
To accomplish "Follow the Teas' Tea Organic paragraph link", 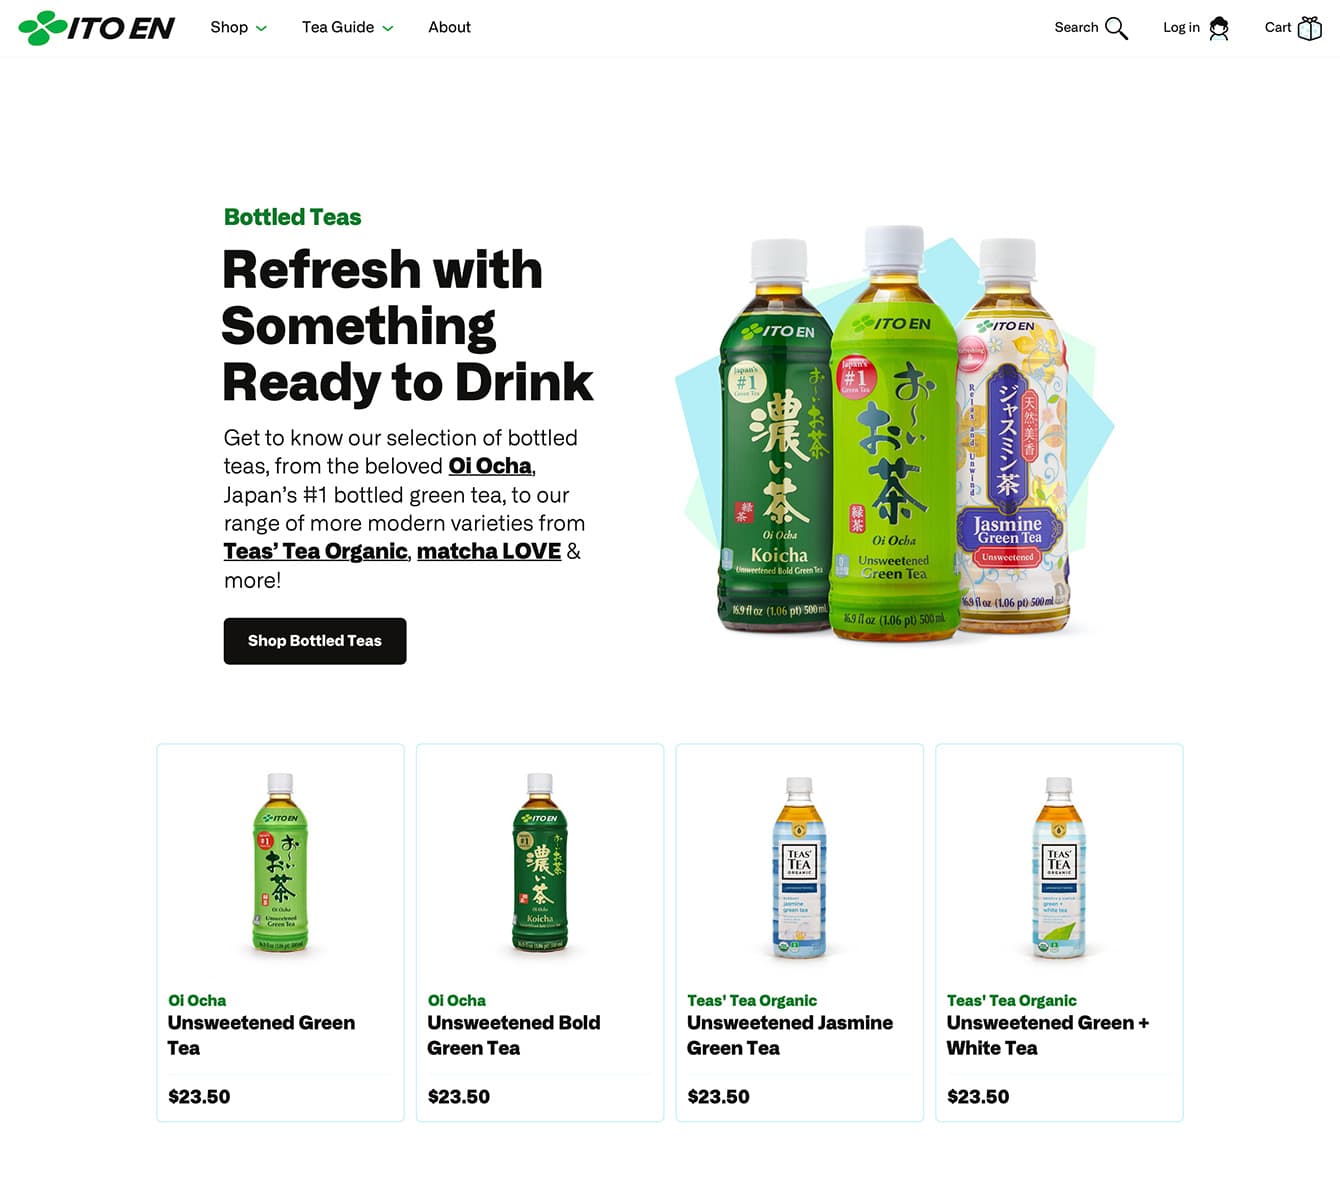I will point(316,551).
